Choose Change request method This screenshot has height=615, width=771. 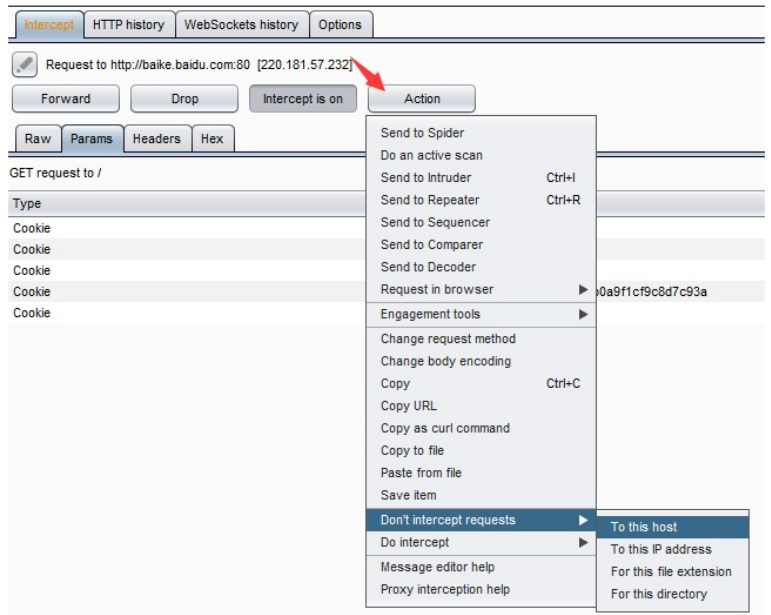pyautogui.click(x=481, y=339)
